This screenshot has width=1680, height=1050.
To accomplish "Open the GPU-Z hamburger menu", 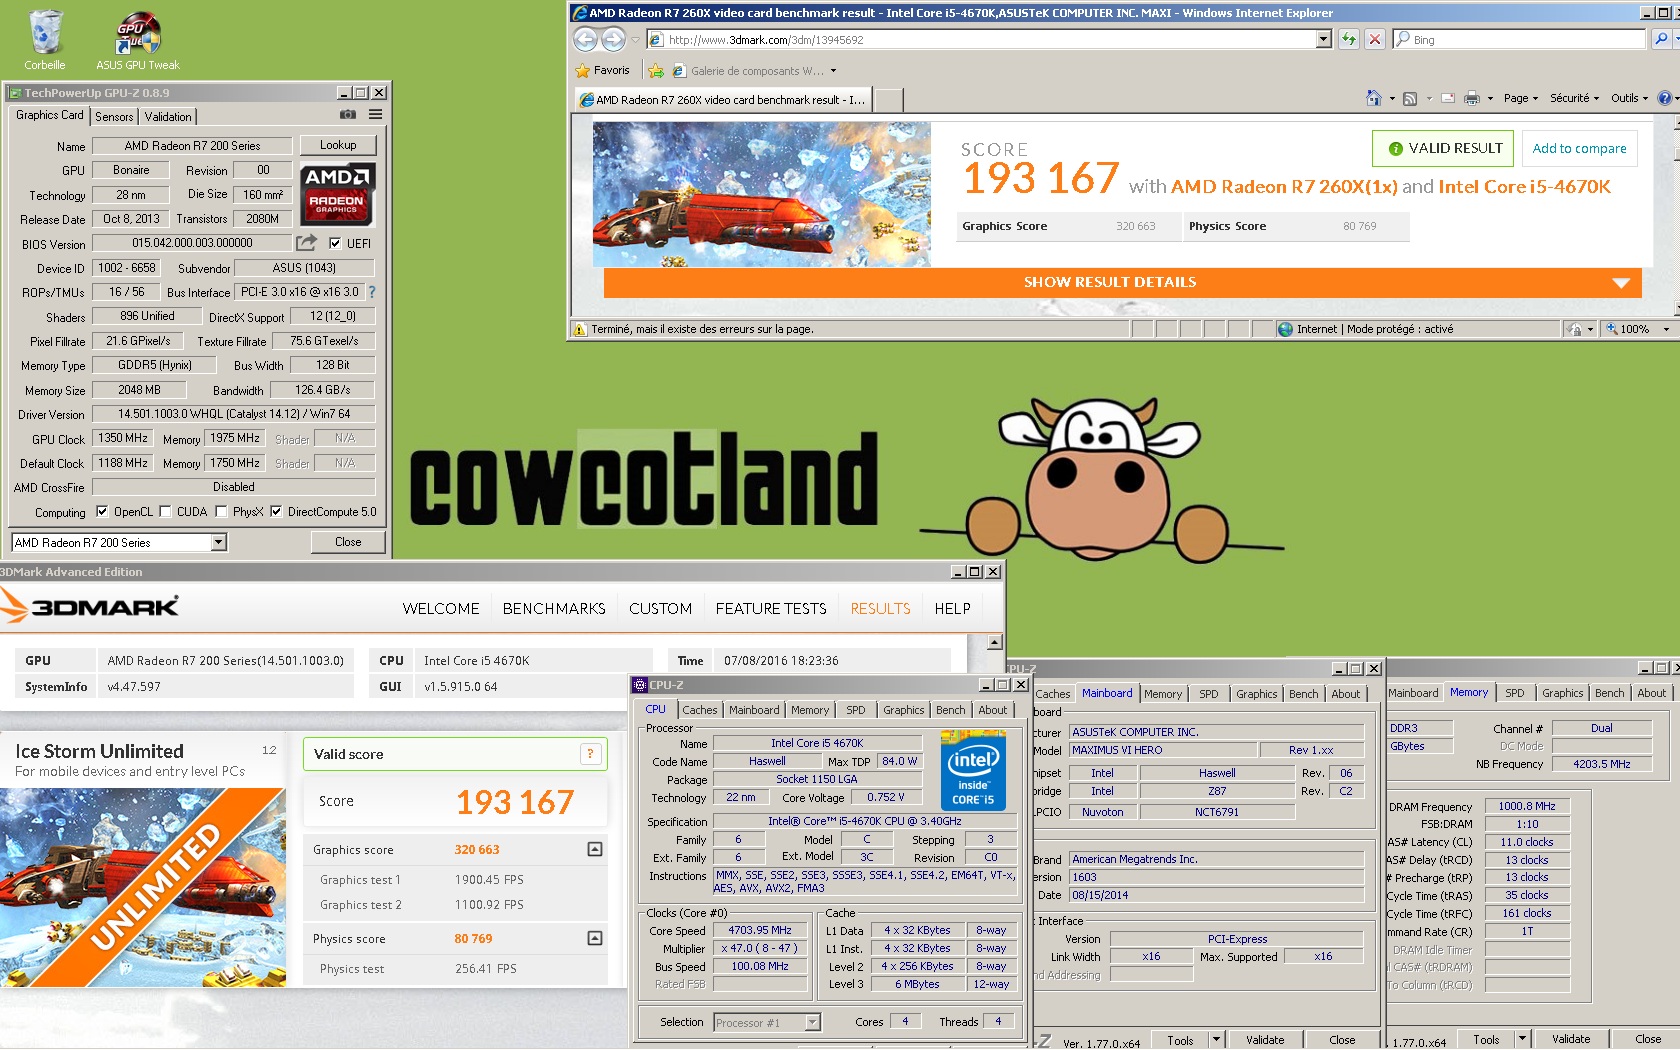I will [376, 115].
